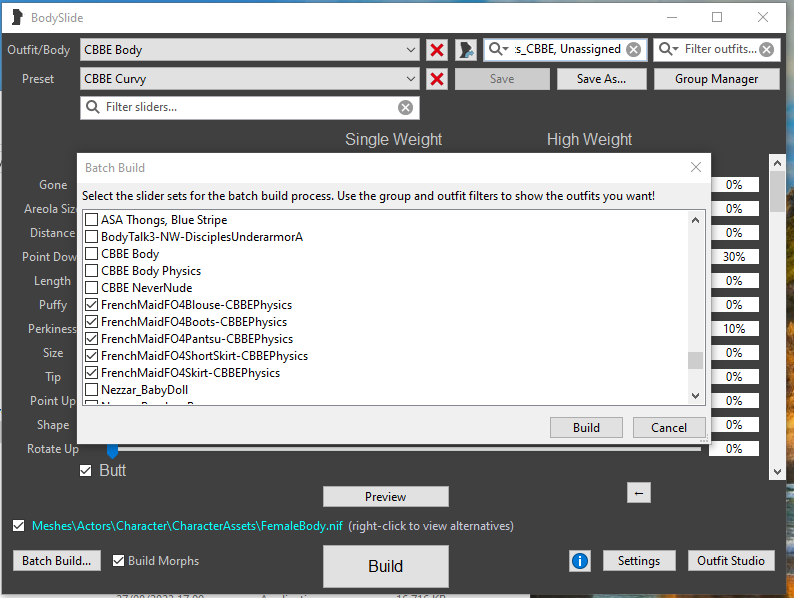Uncheck FrenchMaidFO4Boots-CBBEPhysics
The height and width of the screenshot is (598, 794).
click(x=92, y=322)
